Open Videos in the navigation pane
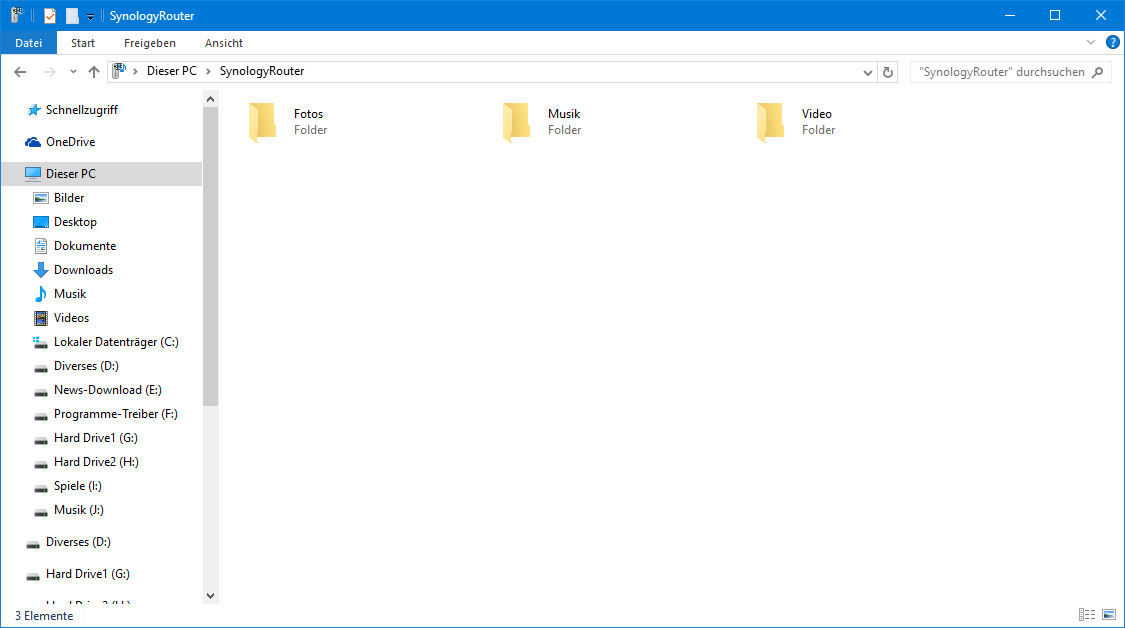 pyautogui.click(x=71, y=317)
